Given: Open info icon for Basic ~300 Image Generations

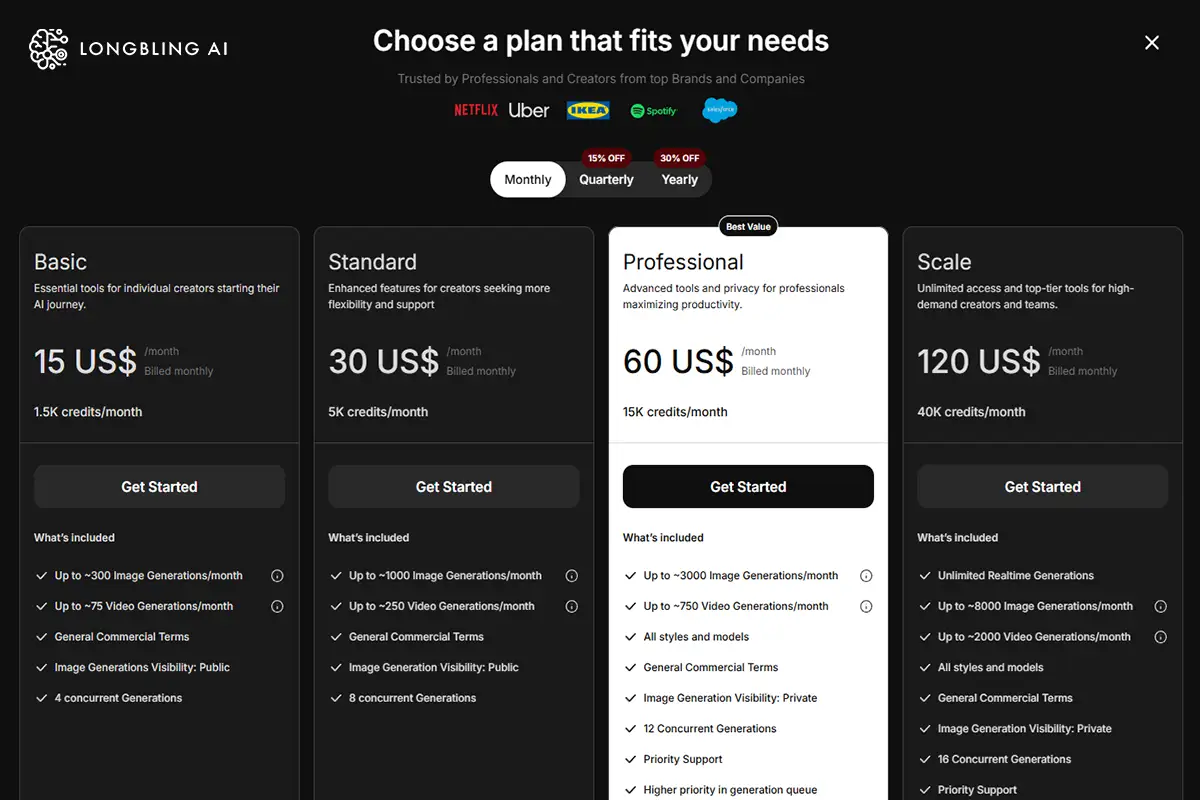Looking at the screenshot, I should [277, 576].
